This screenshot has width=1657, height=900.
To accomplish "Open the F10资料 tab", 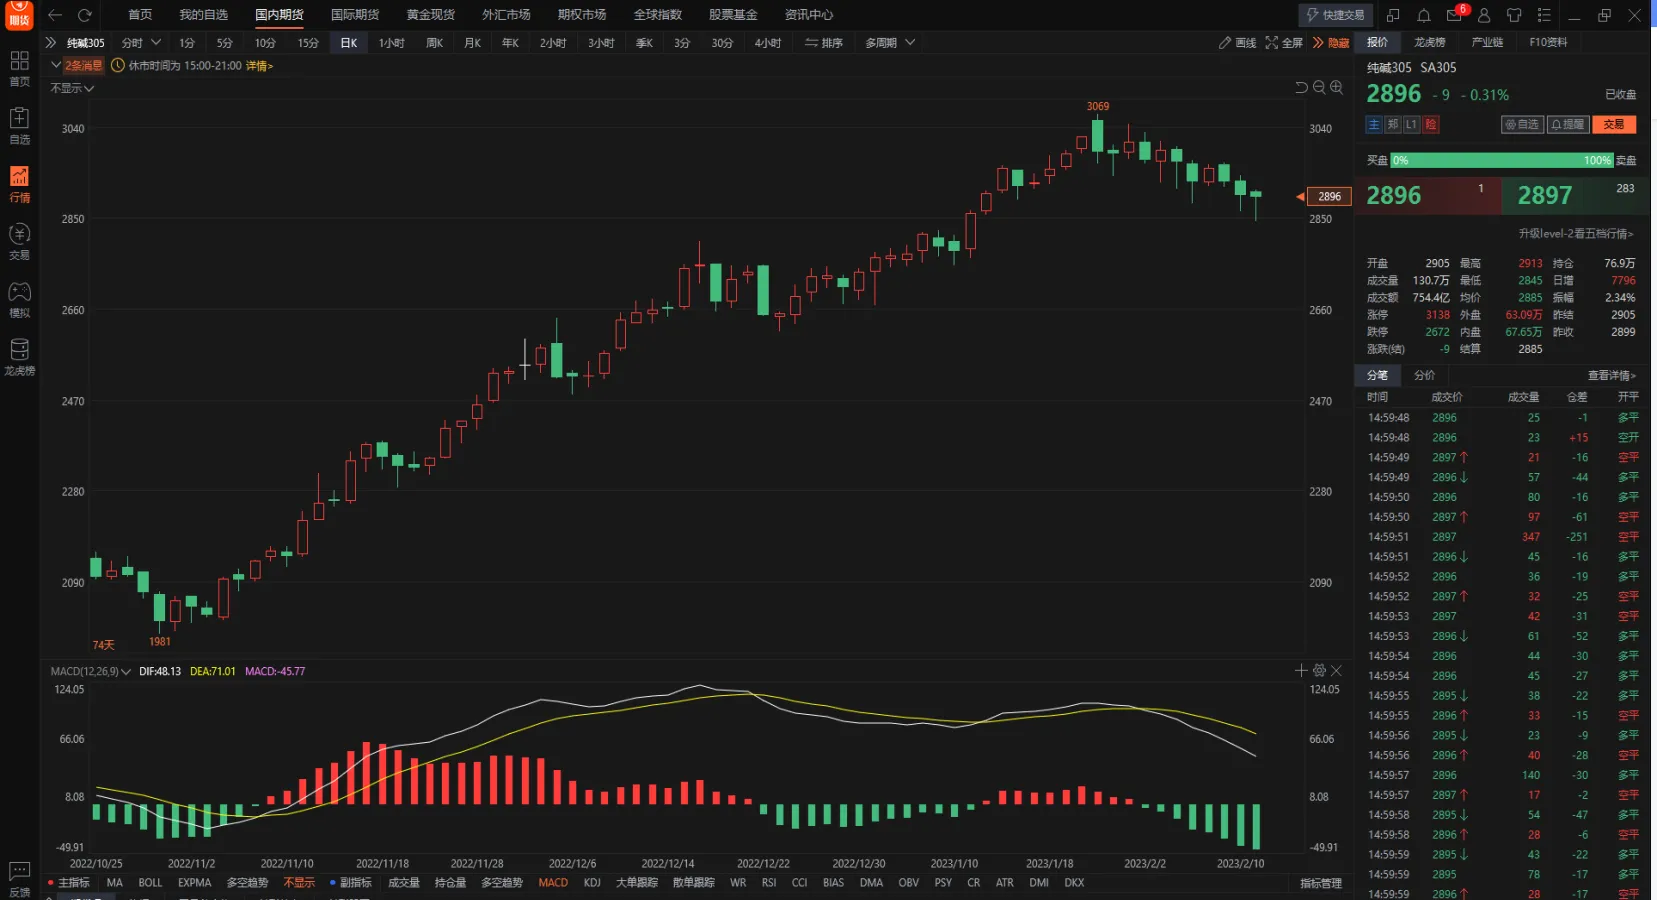I will pyautogui.click(x=1548, y=42).
